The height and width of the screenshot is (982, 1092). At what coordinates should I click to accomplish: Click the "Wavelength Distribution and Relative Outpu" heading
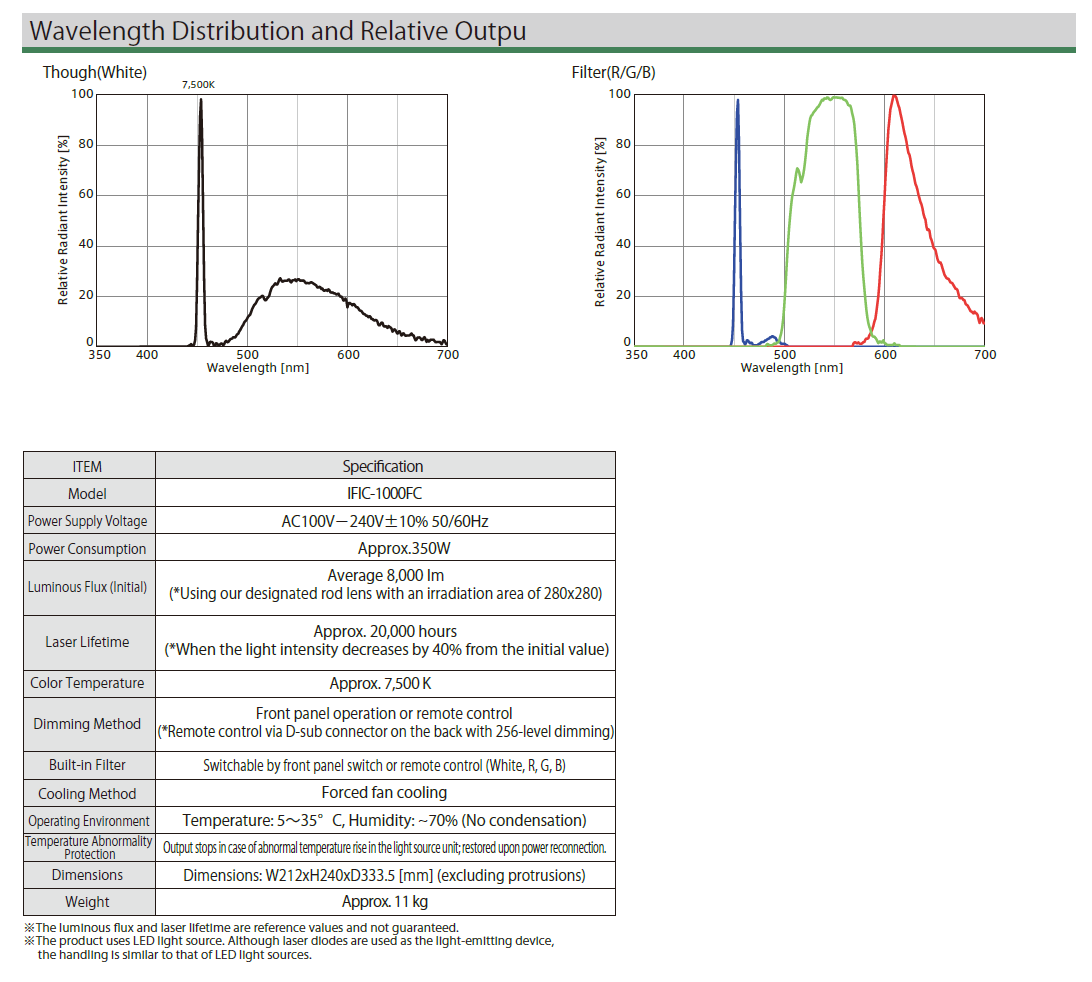pos(278,31)
